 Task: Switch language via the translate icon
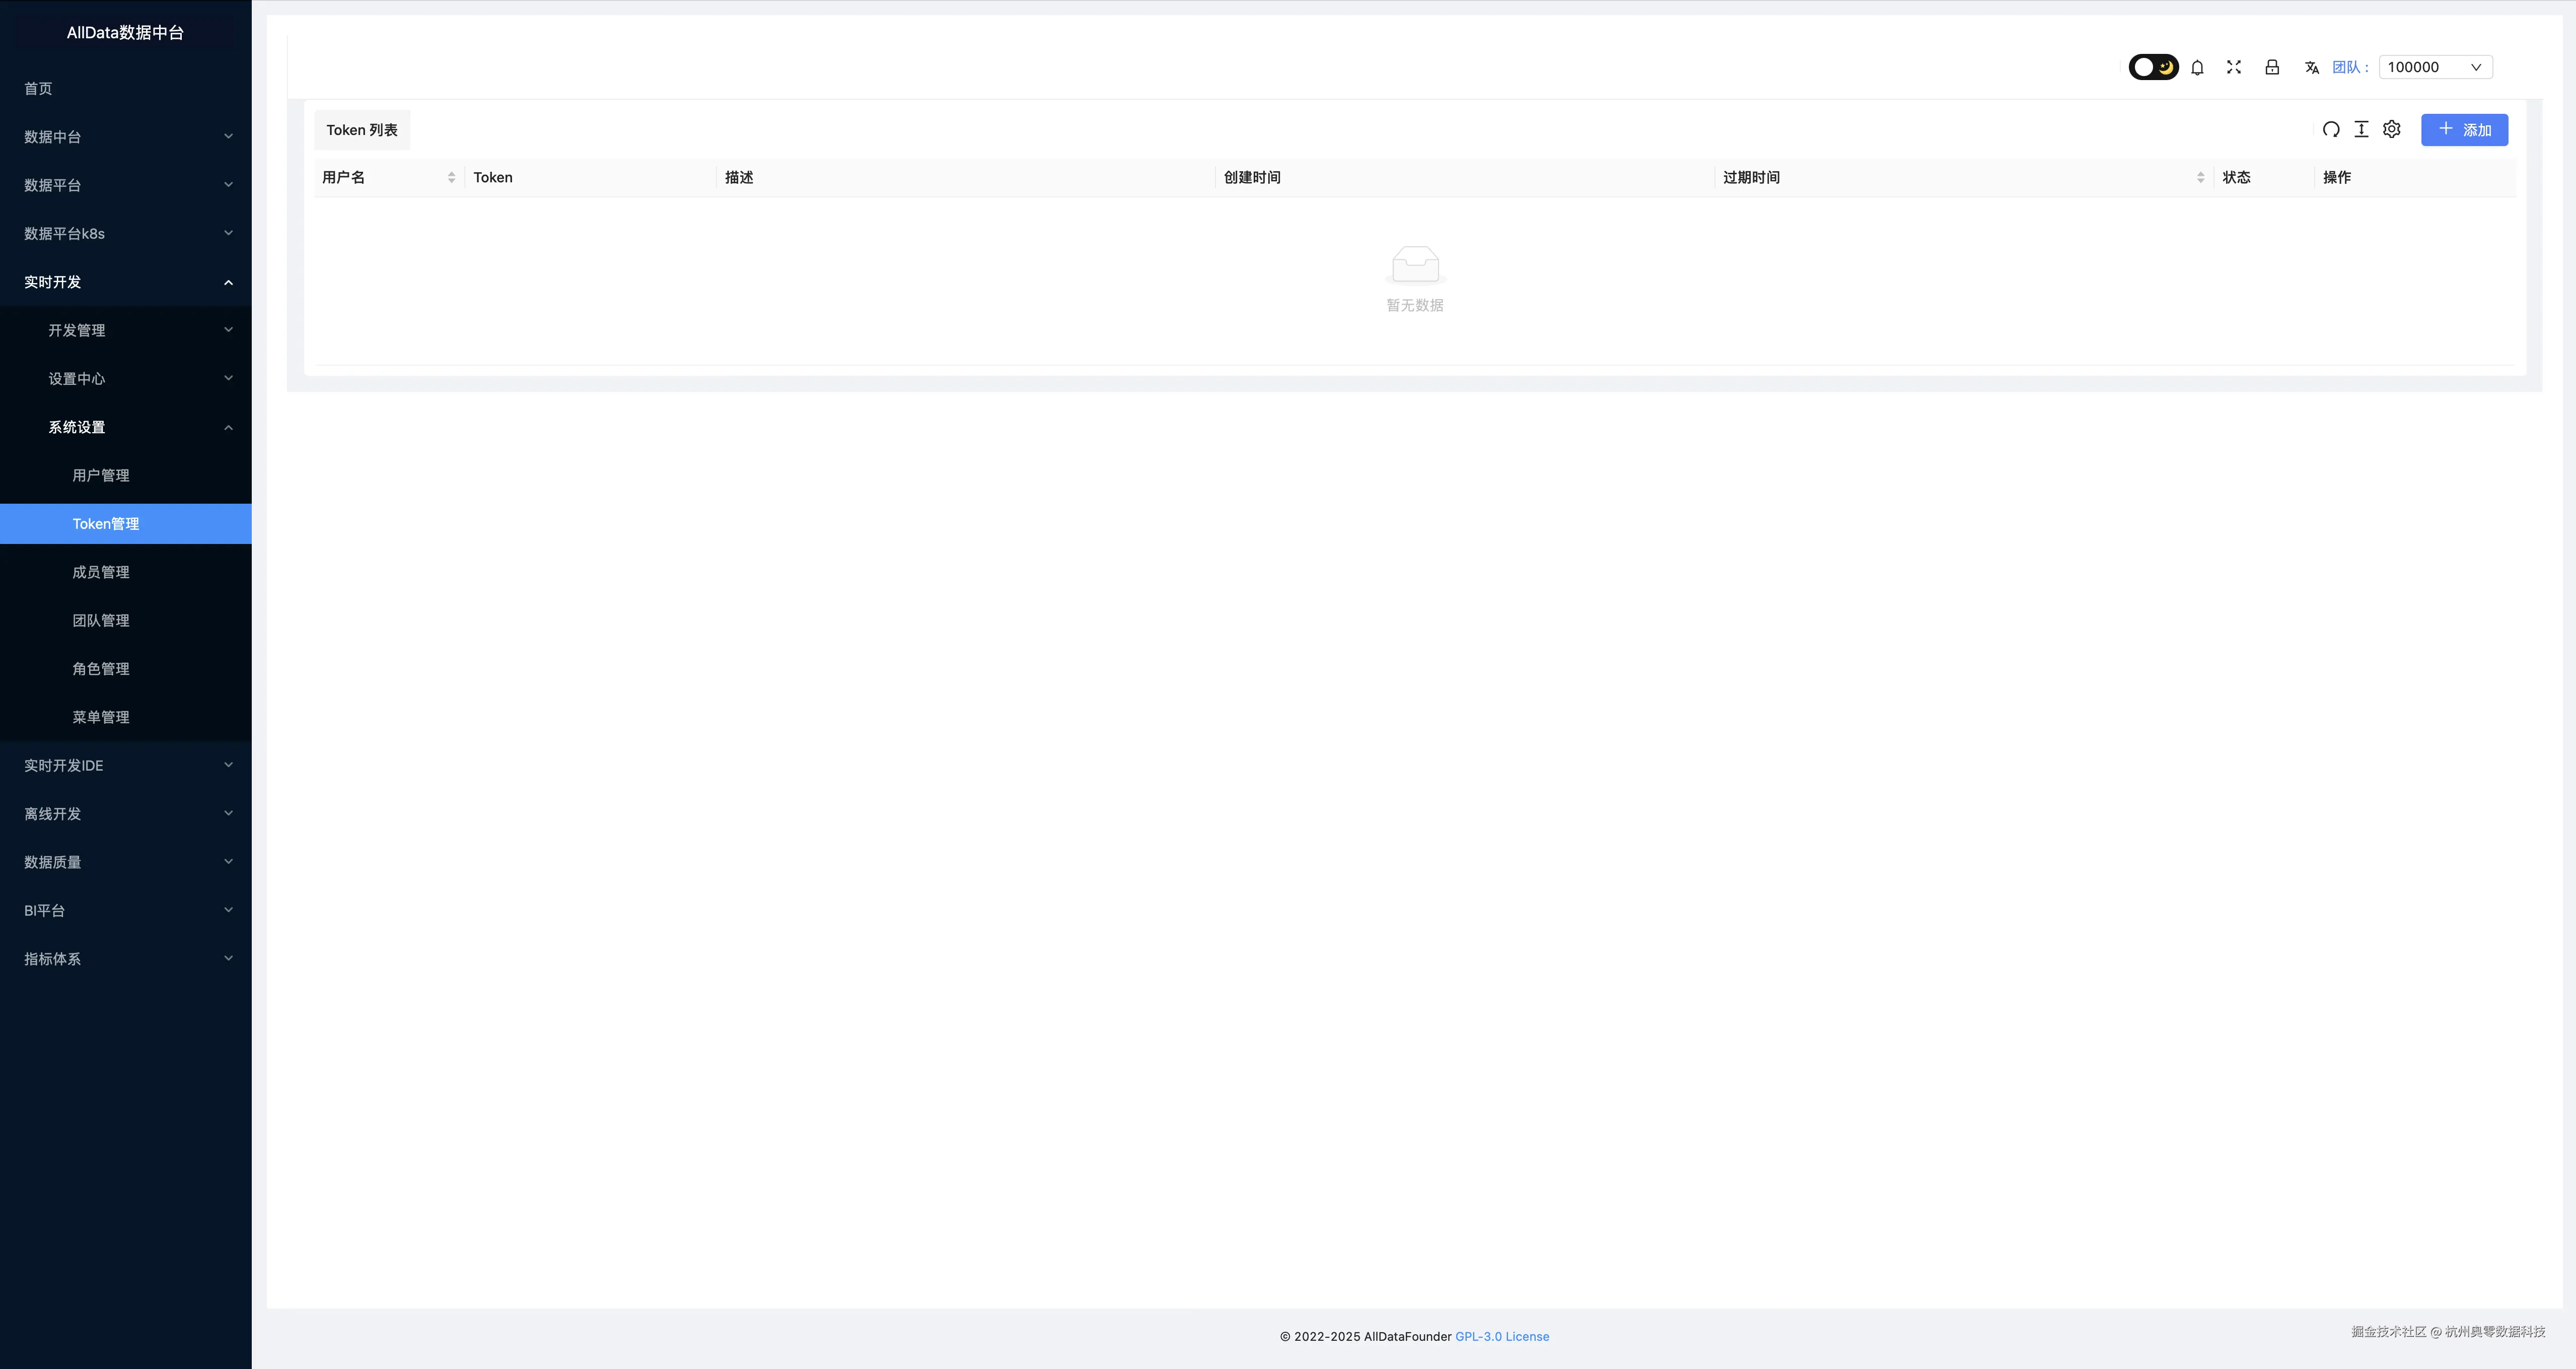click(x=2312, y=67)
